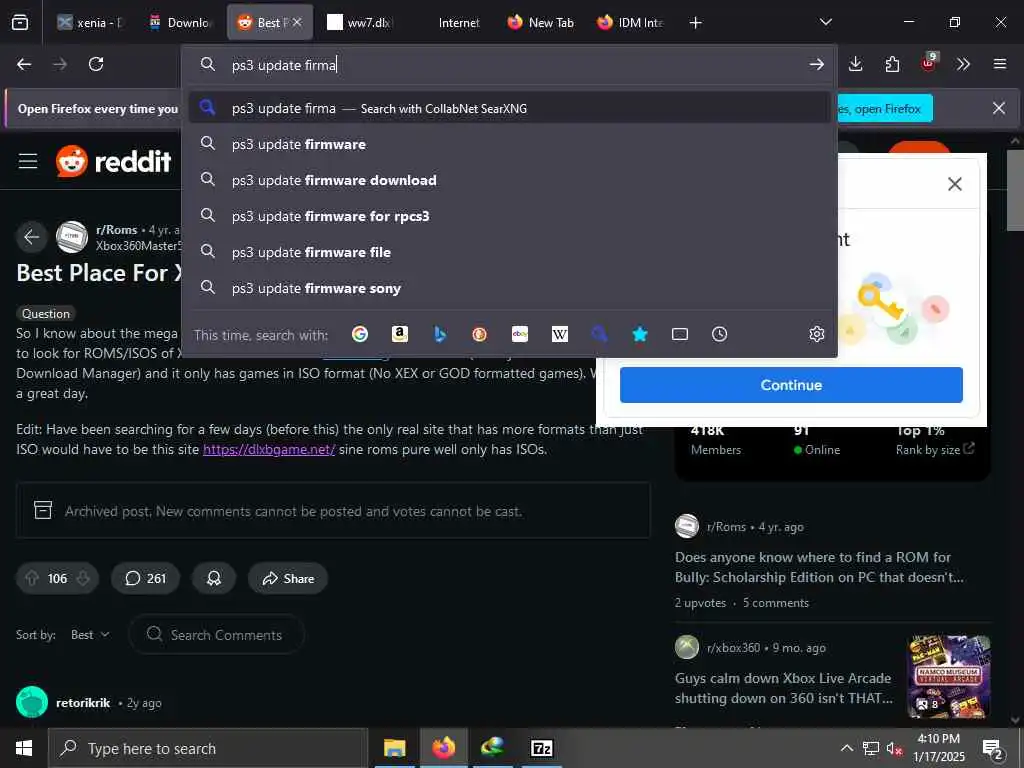This screenshot has width=1024, height=768.
Task: Select suggestion ps3 update firmware for rpcs3
Action: [x=509, y=216]
